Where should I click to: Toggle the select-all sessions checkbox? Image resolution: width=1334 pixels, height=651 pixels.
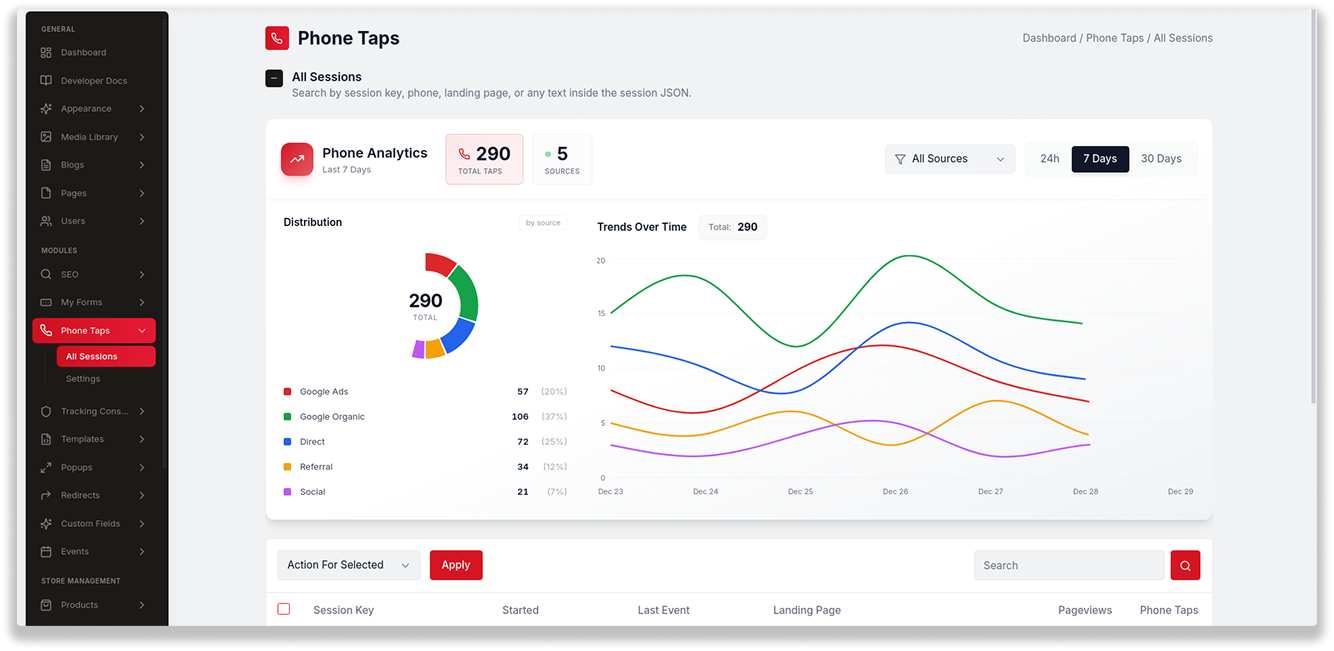(x=284, y=609)
